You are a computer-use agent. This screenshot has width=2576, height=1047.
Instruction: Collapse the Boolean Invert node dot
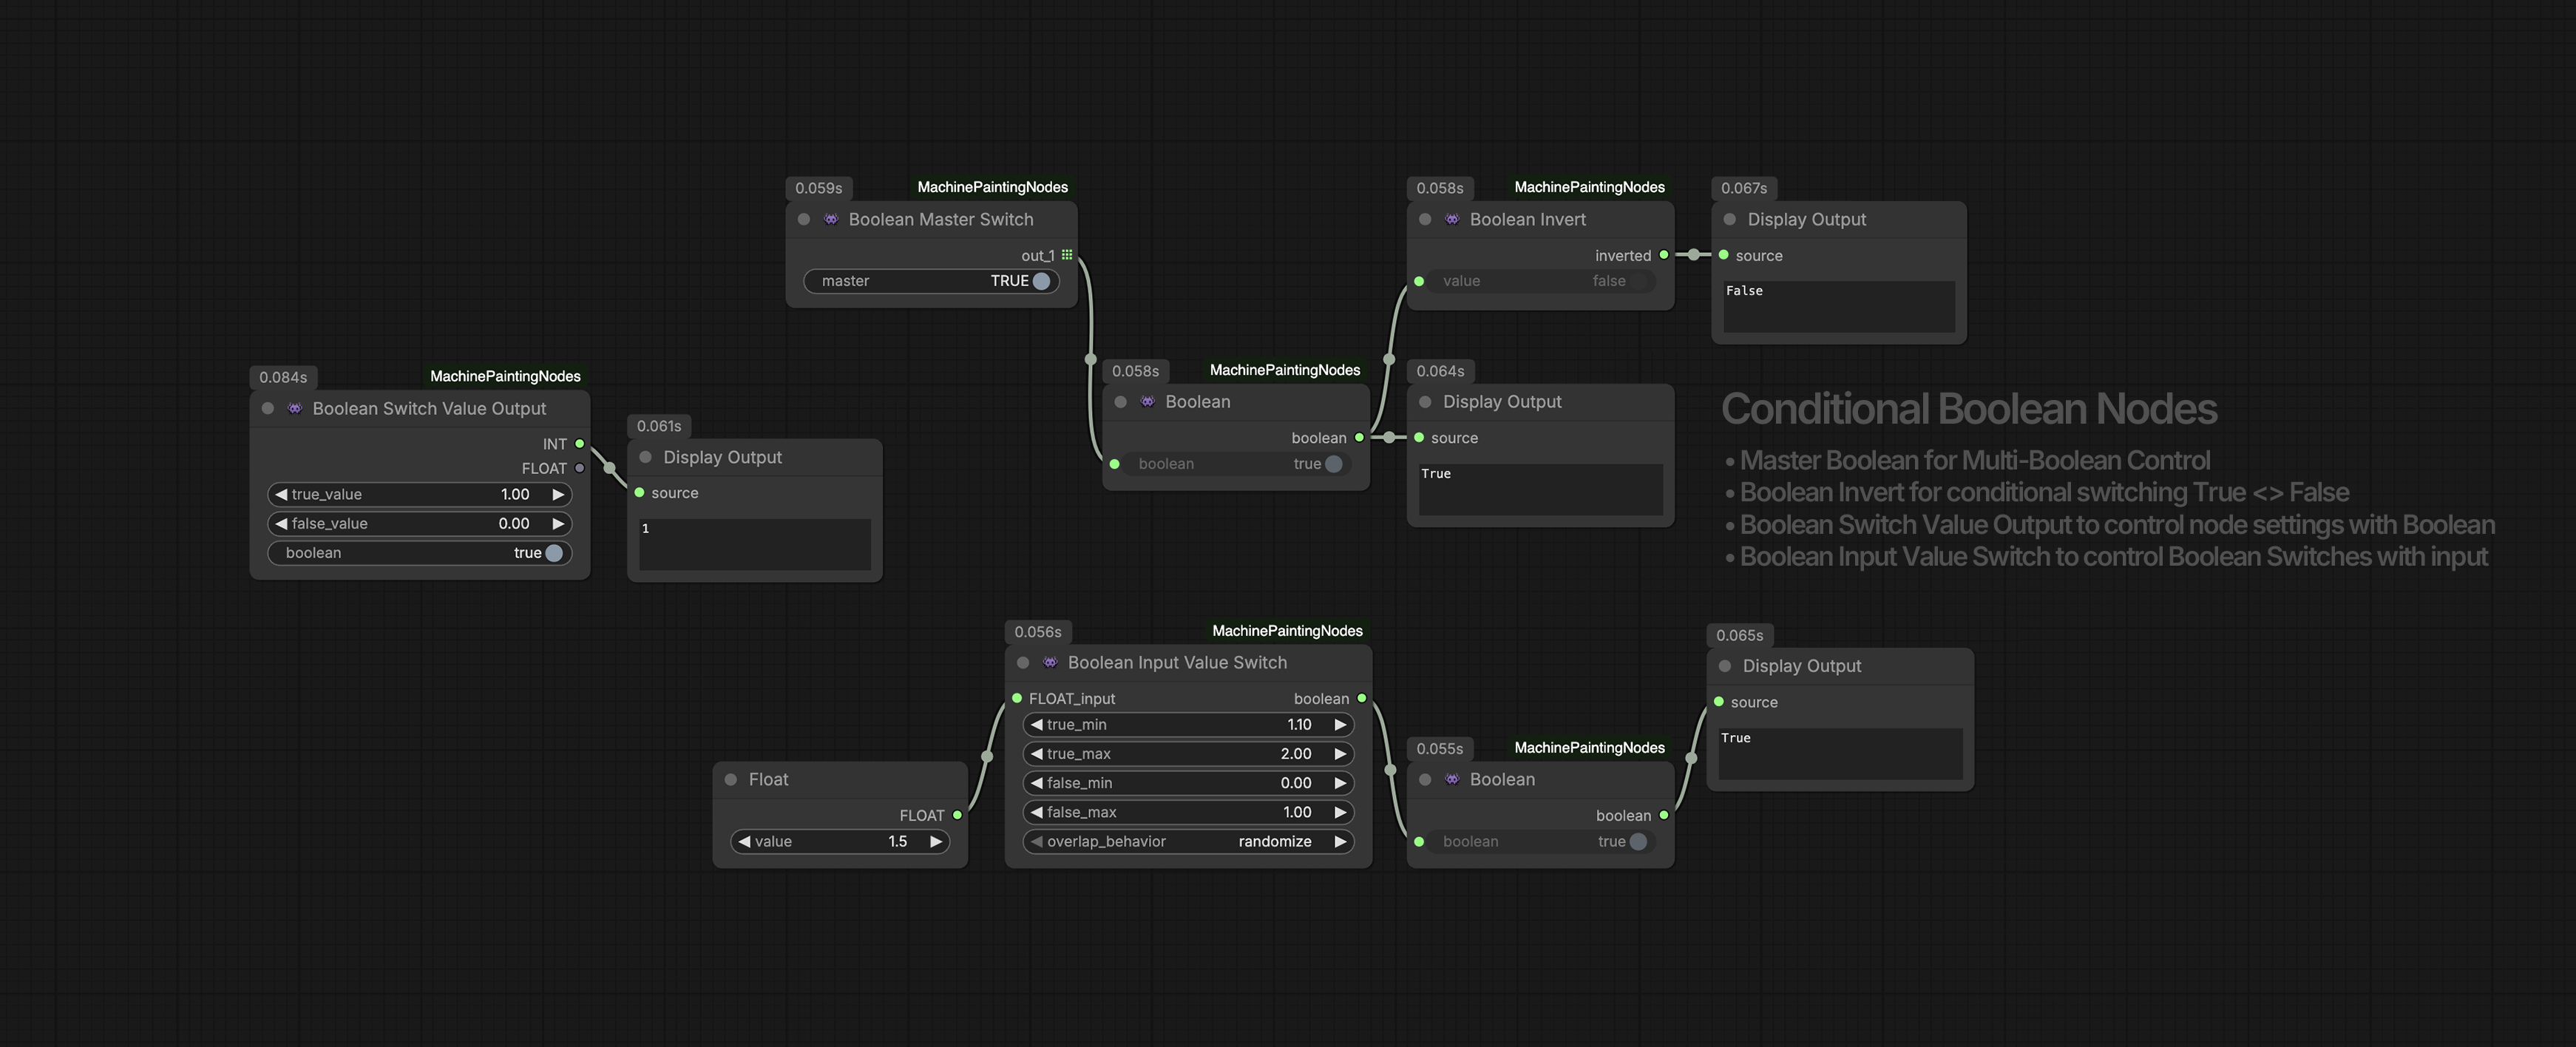tap(1425, 219)
